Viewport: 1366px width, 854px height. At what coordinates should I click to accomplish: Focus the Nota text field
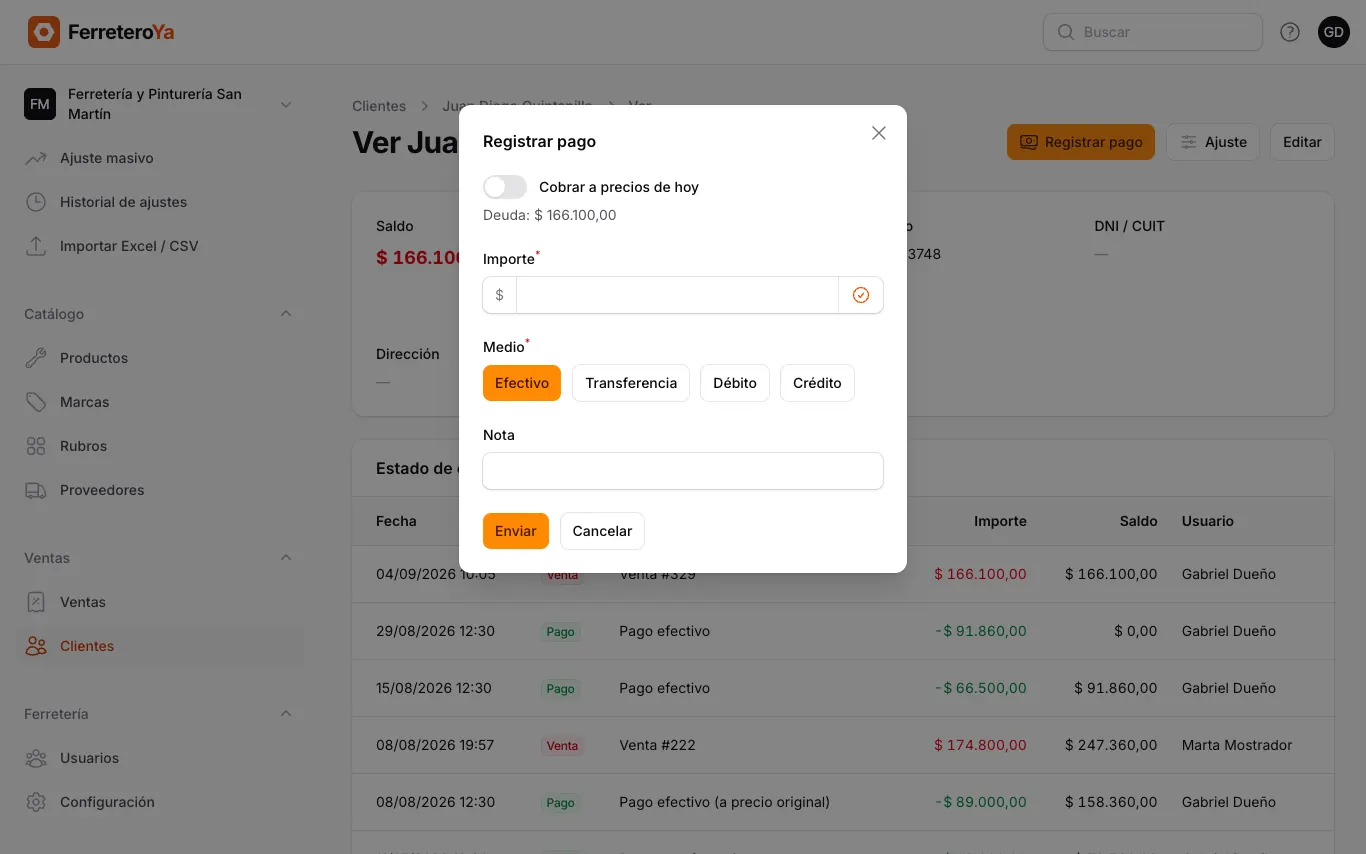[683, 471]
